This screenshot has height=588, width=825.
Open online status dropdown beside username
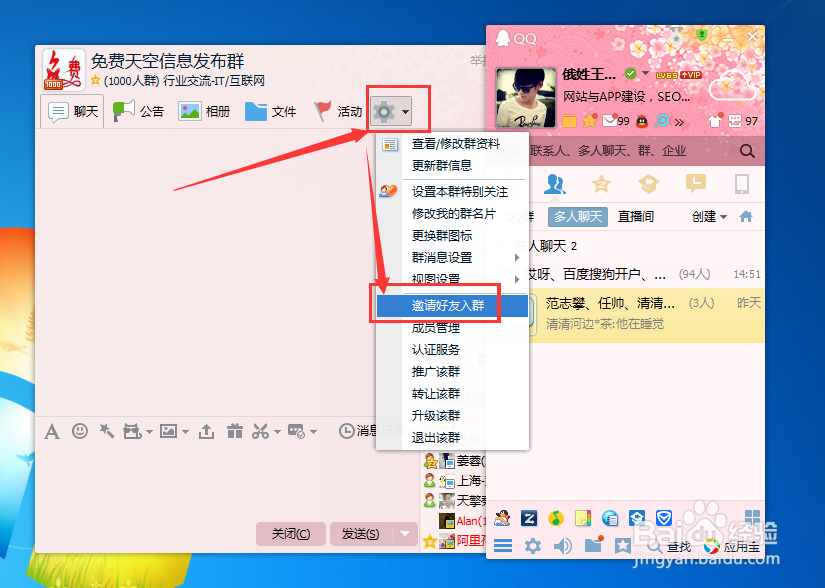click(645, 74)
